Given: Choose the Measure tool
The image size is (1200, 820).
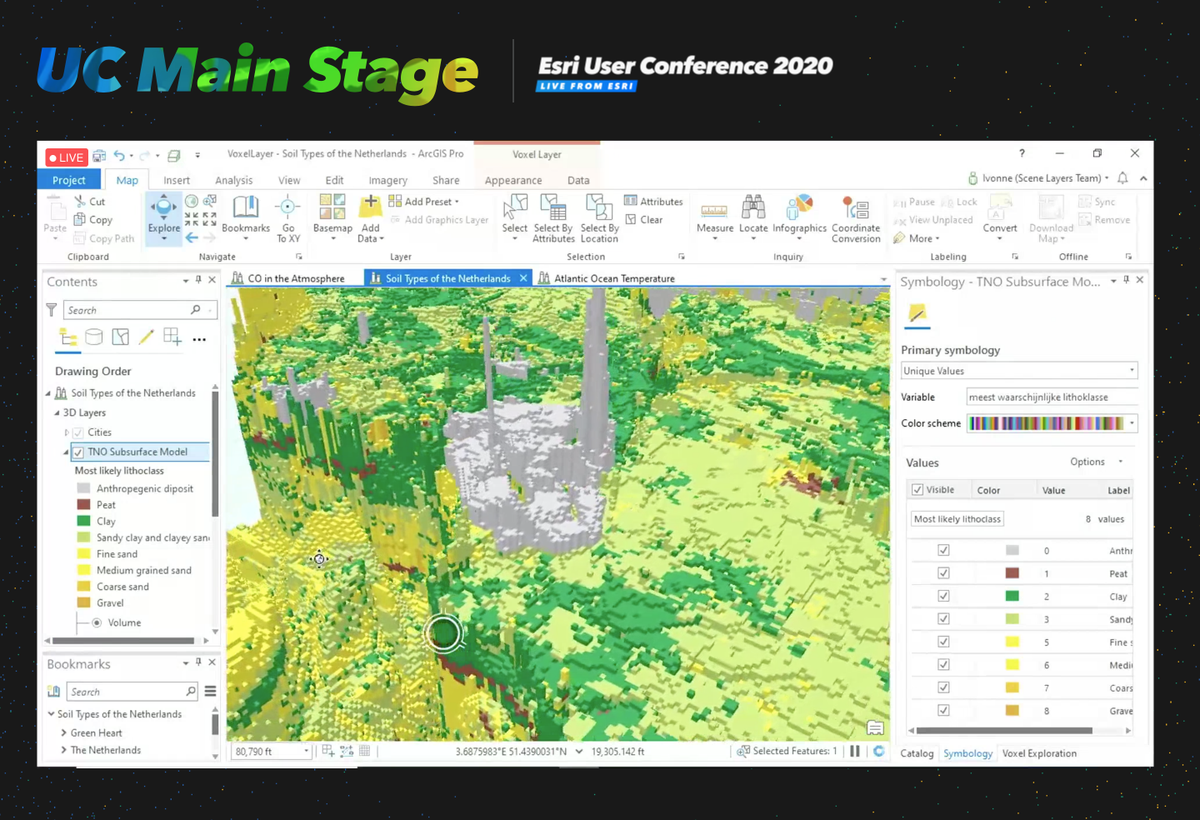Looking at the screenshot, I should [x=715, y=216].
